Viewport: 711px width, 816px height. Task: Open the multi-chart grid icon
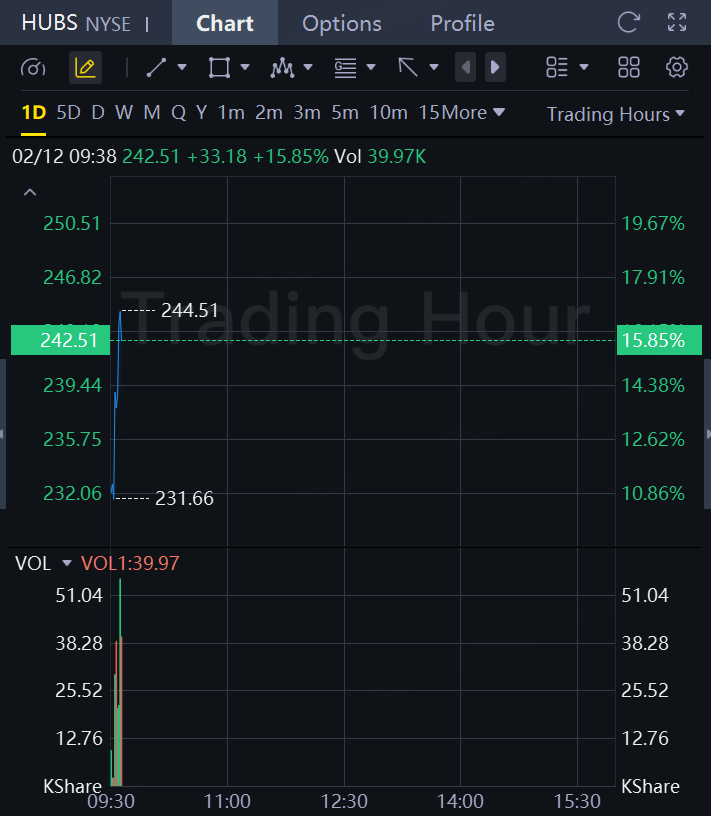tap(629, 67)
